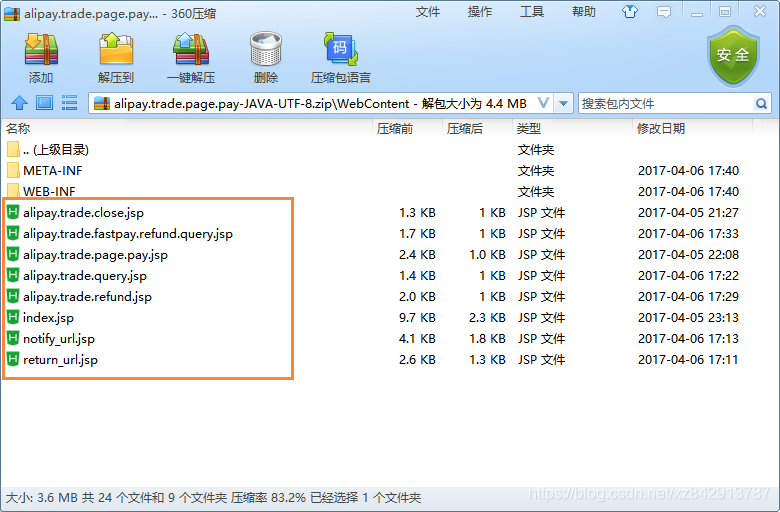Click the 压缩包语言 archive language icon
This screenshot has height=512, width=780.
(x=341, y=49)
